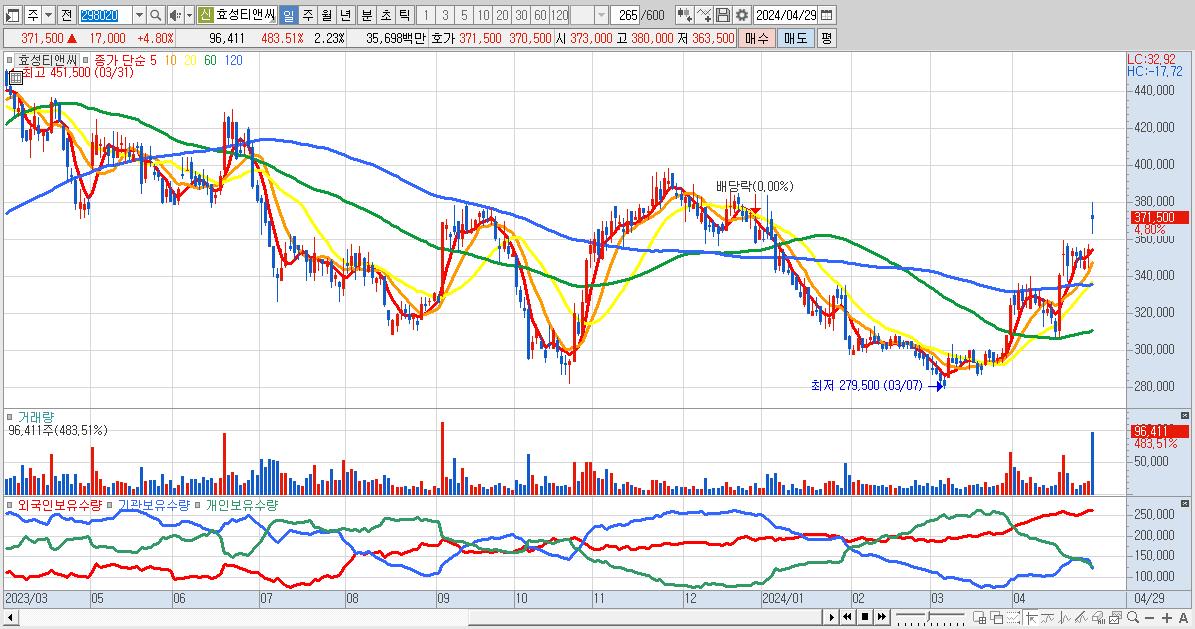
Task: Close the investor holdings indicator panel
Action: (1184, 504)
